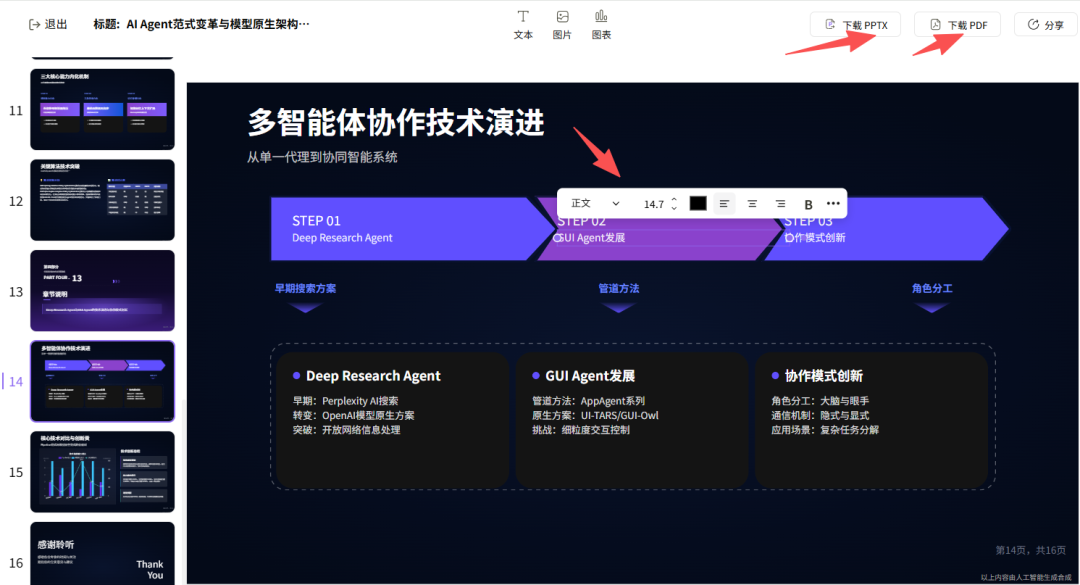
Task: Click the 早期搜索方案 label
Action: point(306,288)
